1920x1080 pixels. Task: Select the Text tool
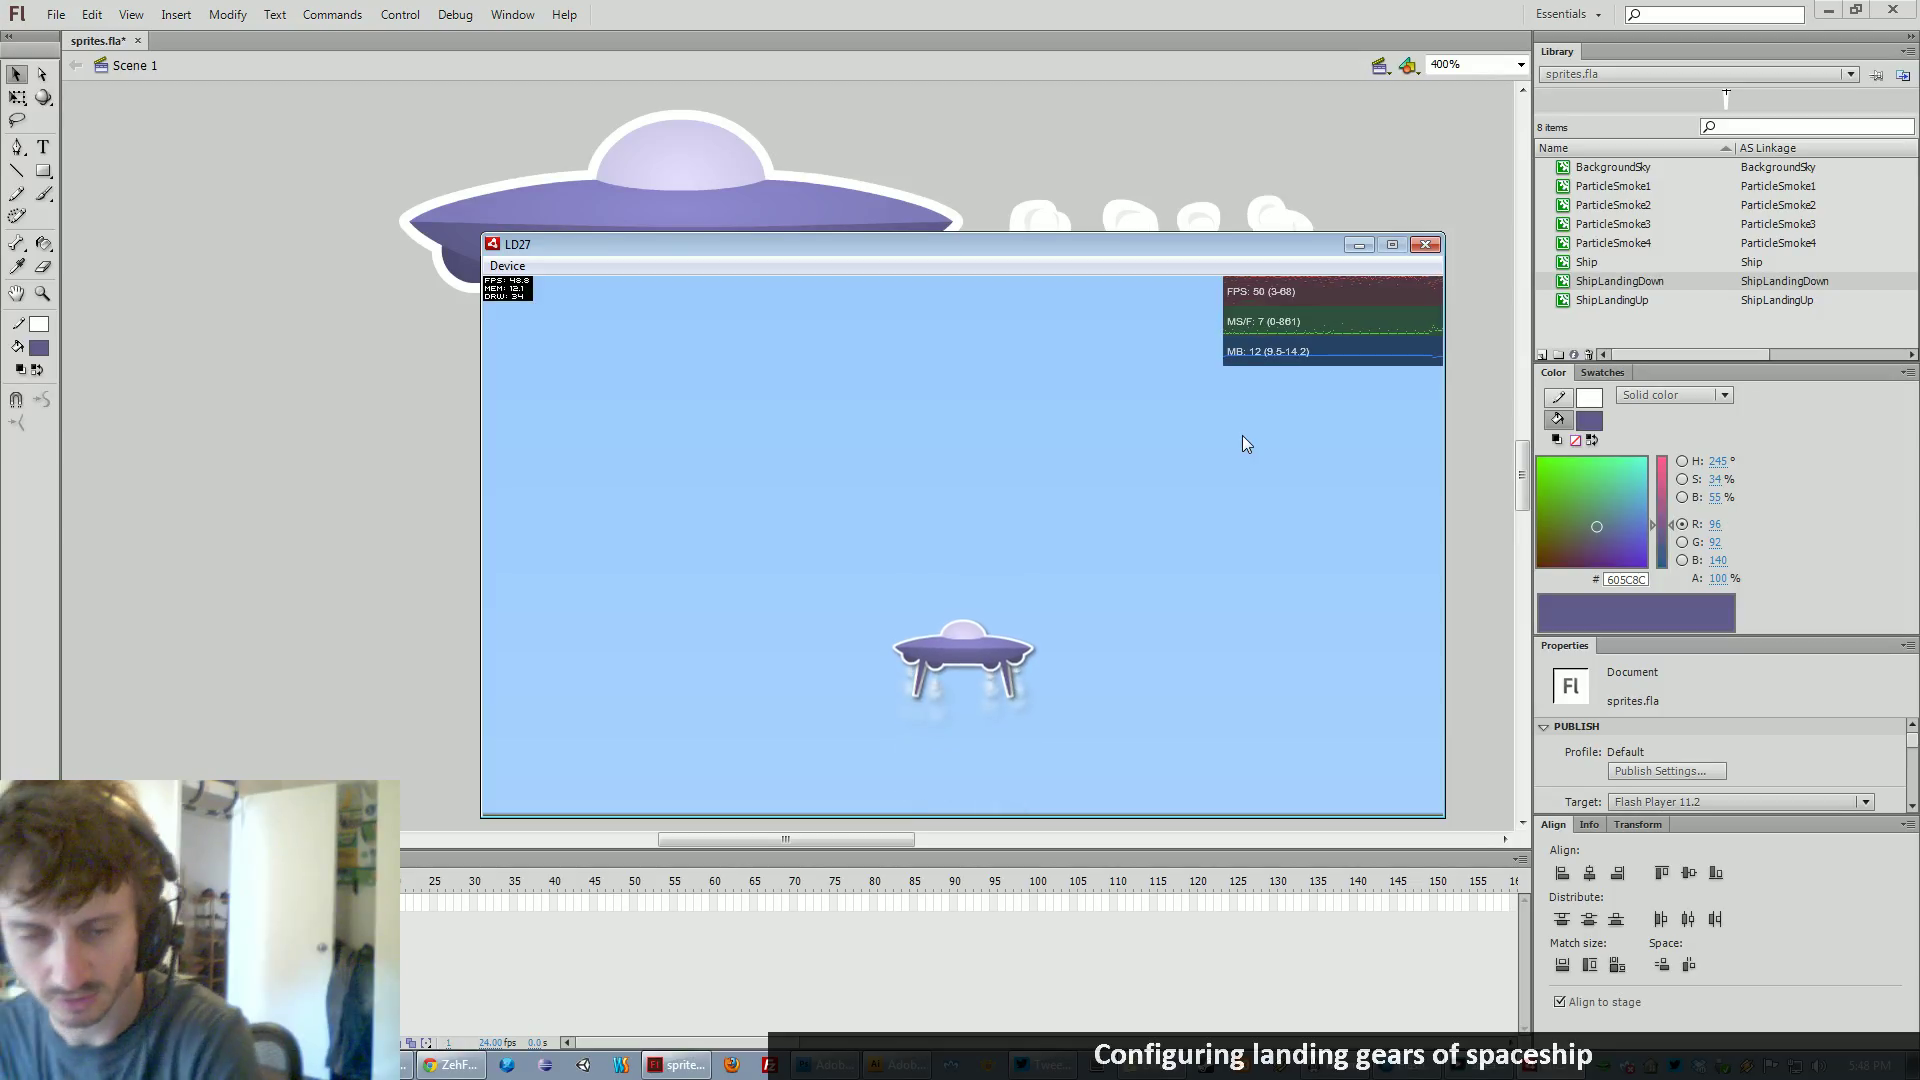[x=43, y=147]
